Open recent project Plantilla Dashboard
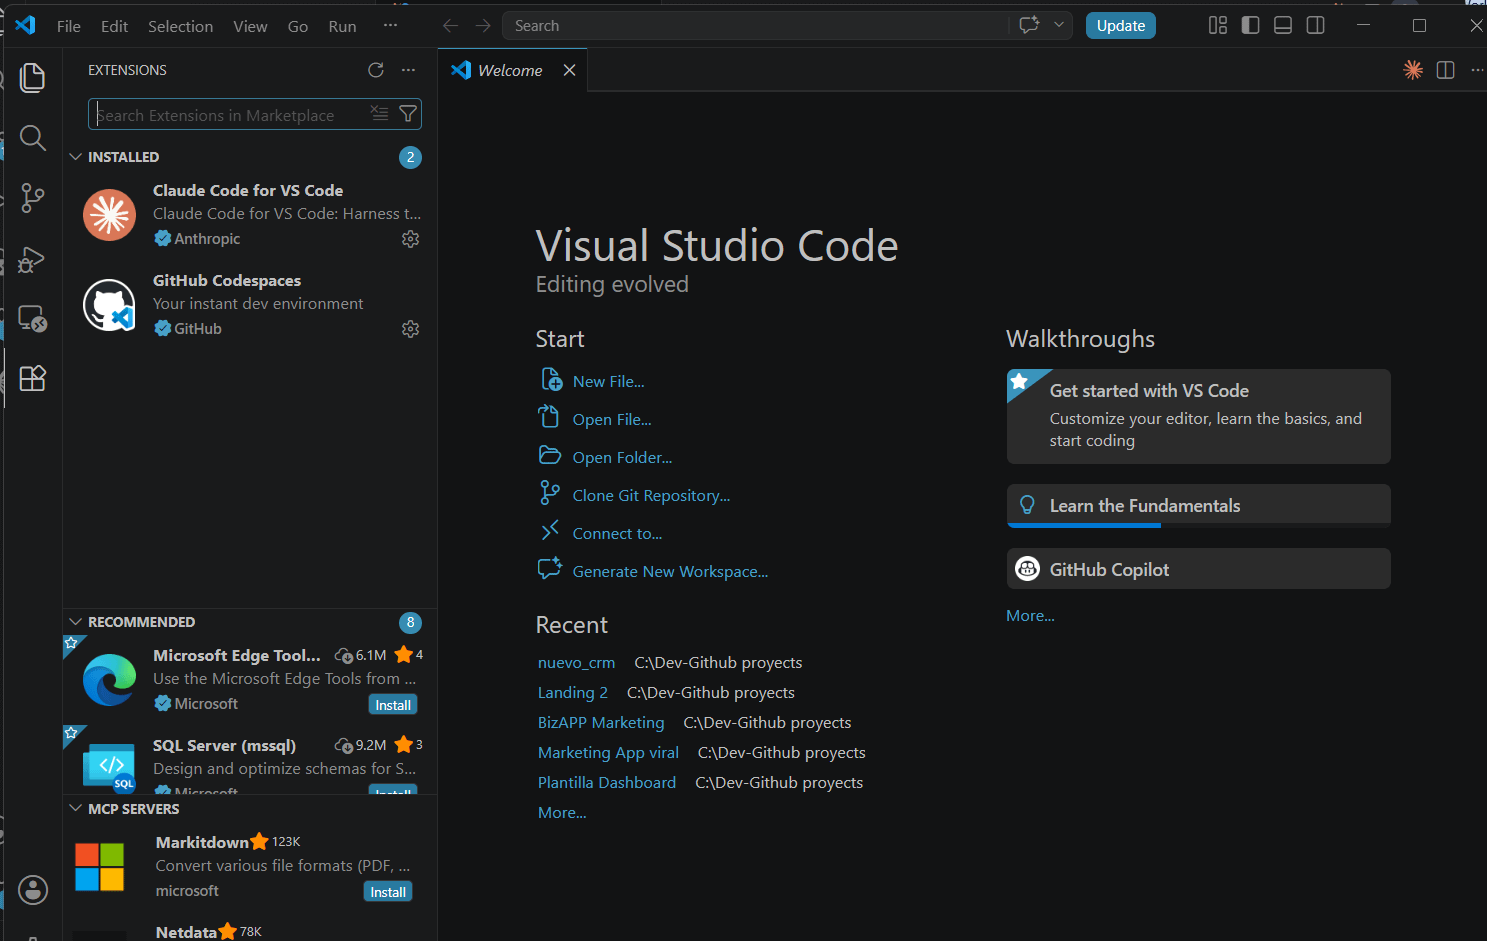This screenshot has height=941, width=1487. 606,782
